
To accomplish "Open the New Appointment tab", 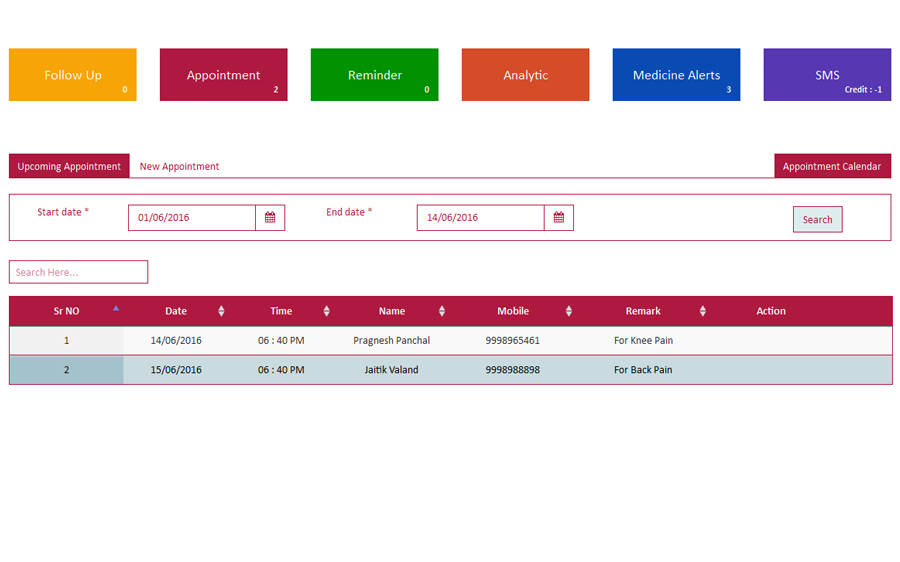I will coord(179,167).
